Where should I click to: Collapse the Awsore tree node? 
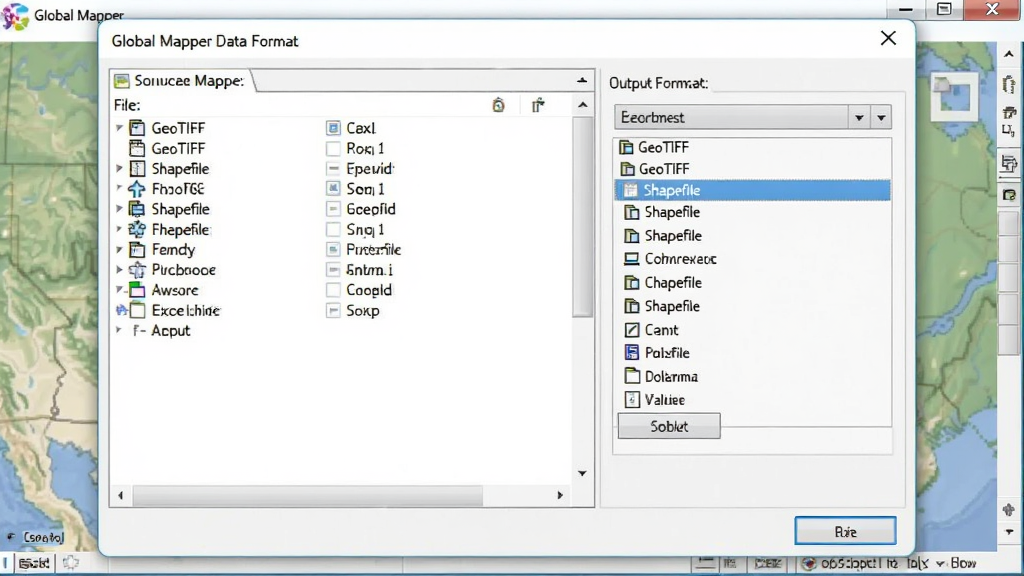point(119,289)
